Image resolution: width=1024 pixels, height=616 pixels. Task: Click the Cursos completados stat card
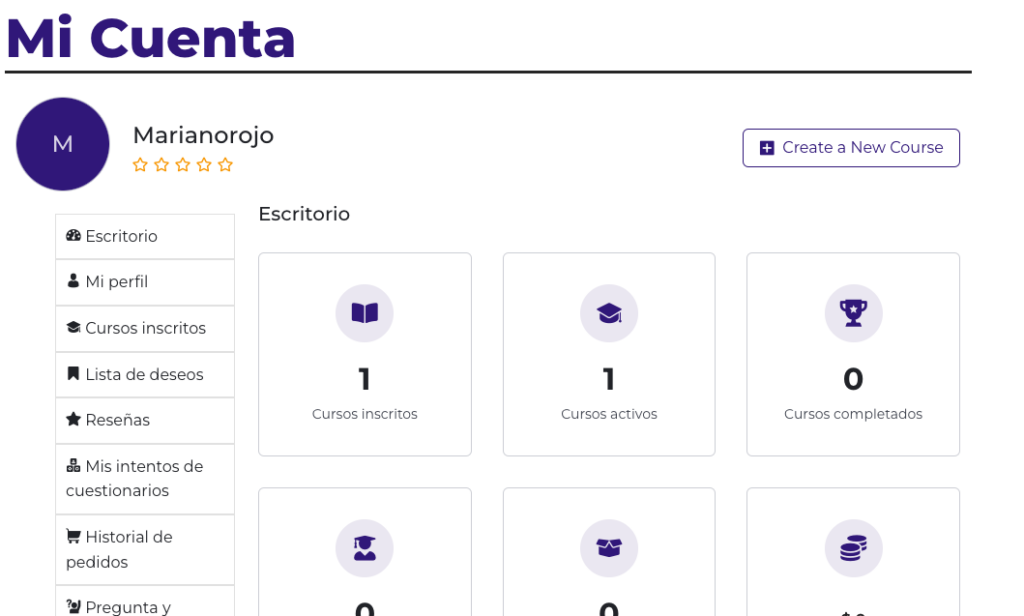tap(853, 354)
